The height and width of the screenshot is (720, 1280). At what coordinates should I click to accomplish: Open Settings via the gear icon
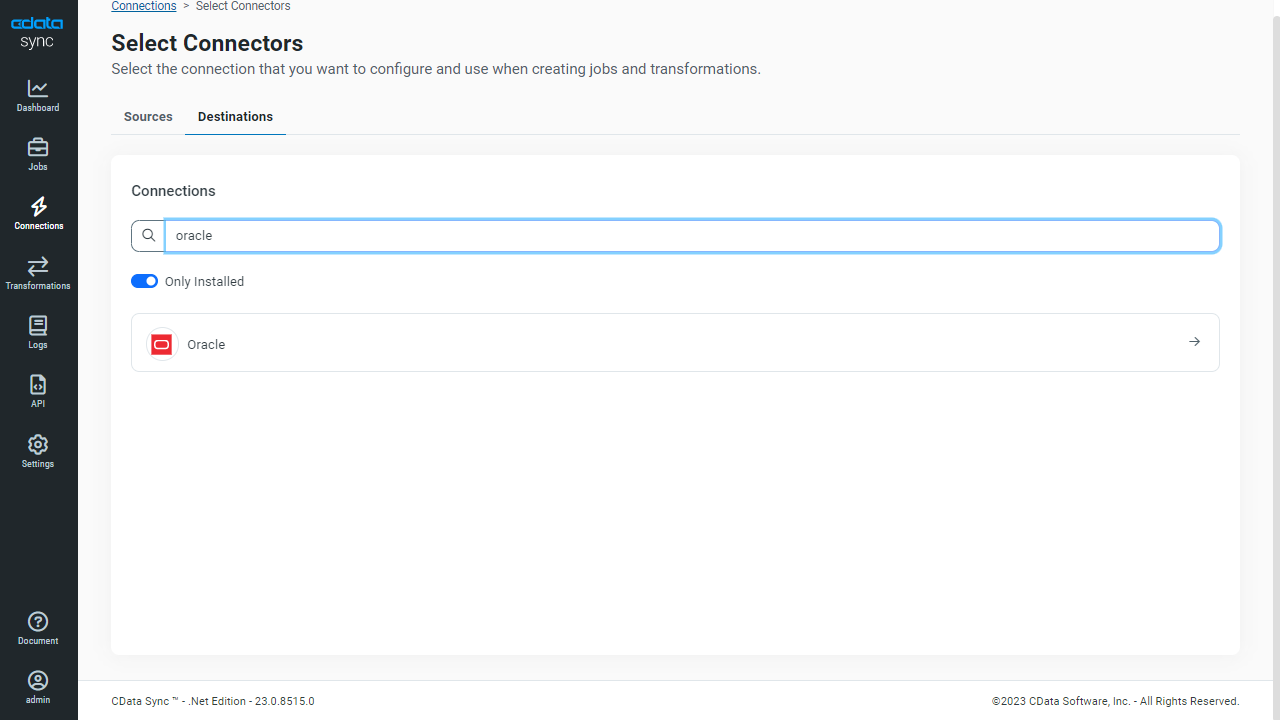tap(37, 450)
